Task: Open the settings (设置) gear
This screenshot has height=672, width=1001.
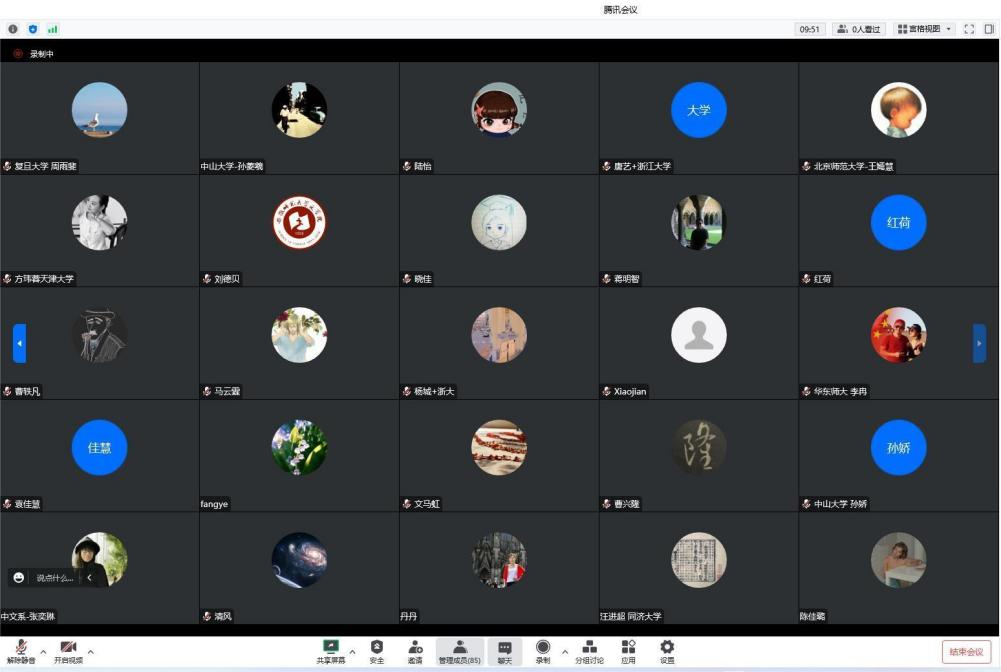Action: pyautogui.click(x=667, y=650)
